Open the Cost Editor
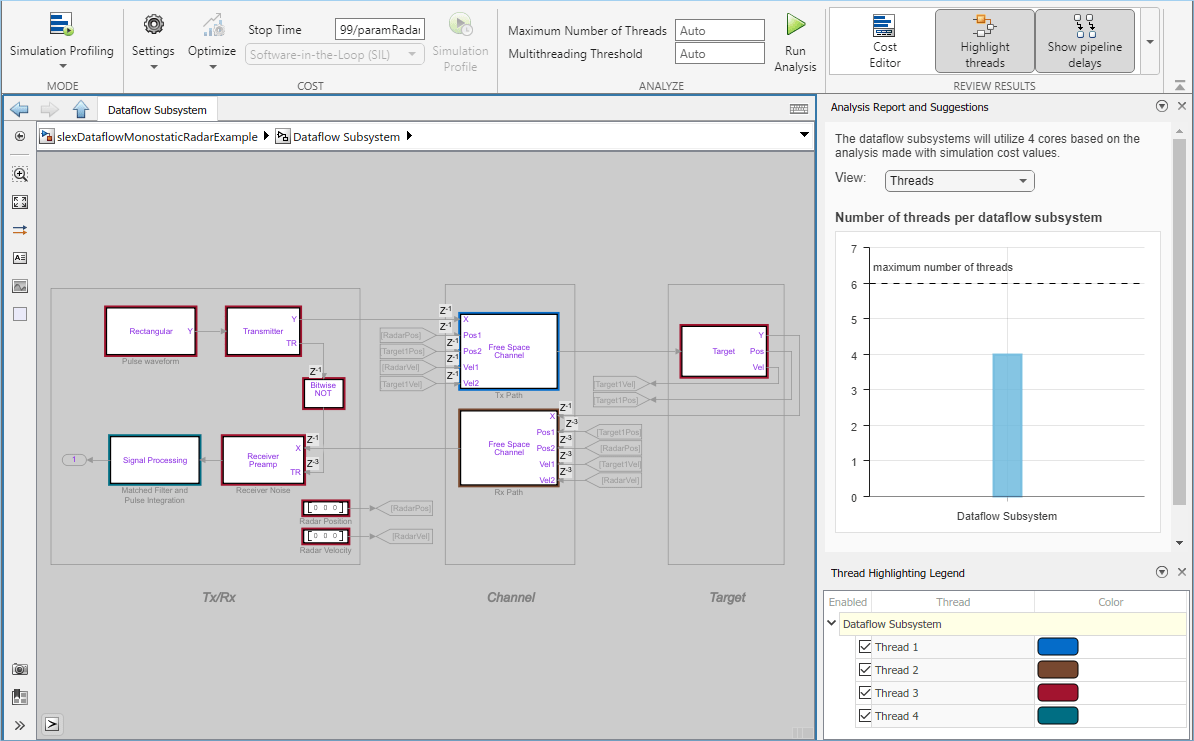 884,41
